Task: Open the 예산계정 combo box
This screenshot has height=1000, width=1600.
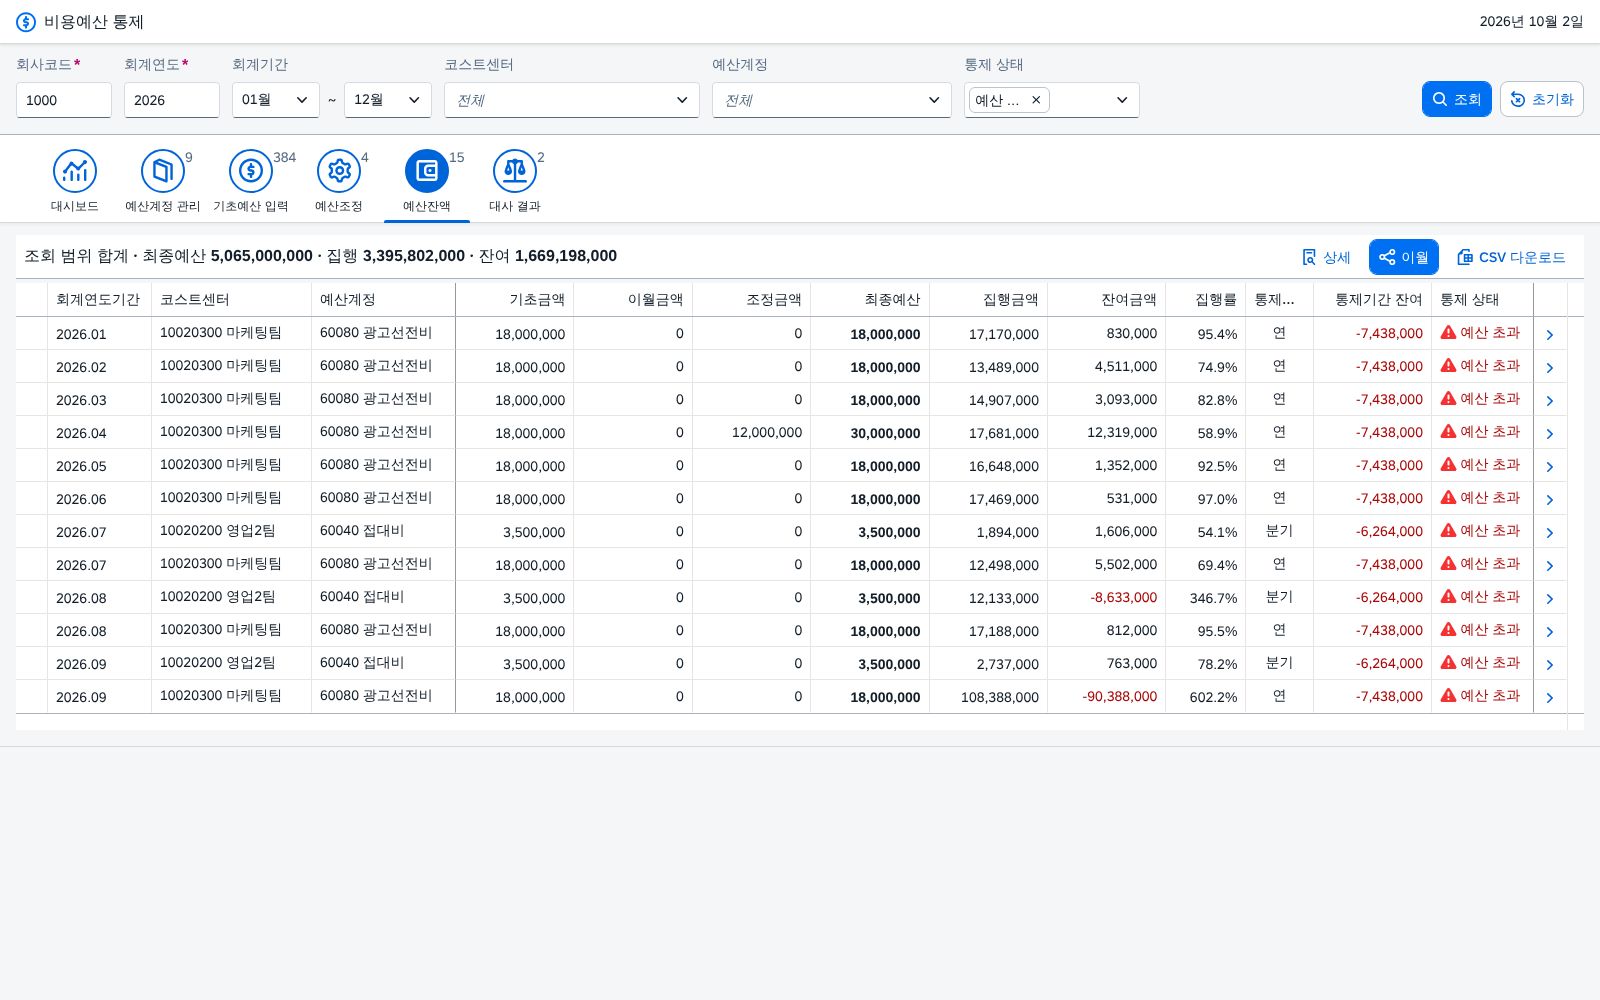Action: click(x=832, y=100)
